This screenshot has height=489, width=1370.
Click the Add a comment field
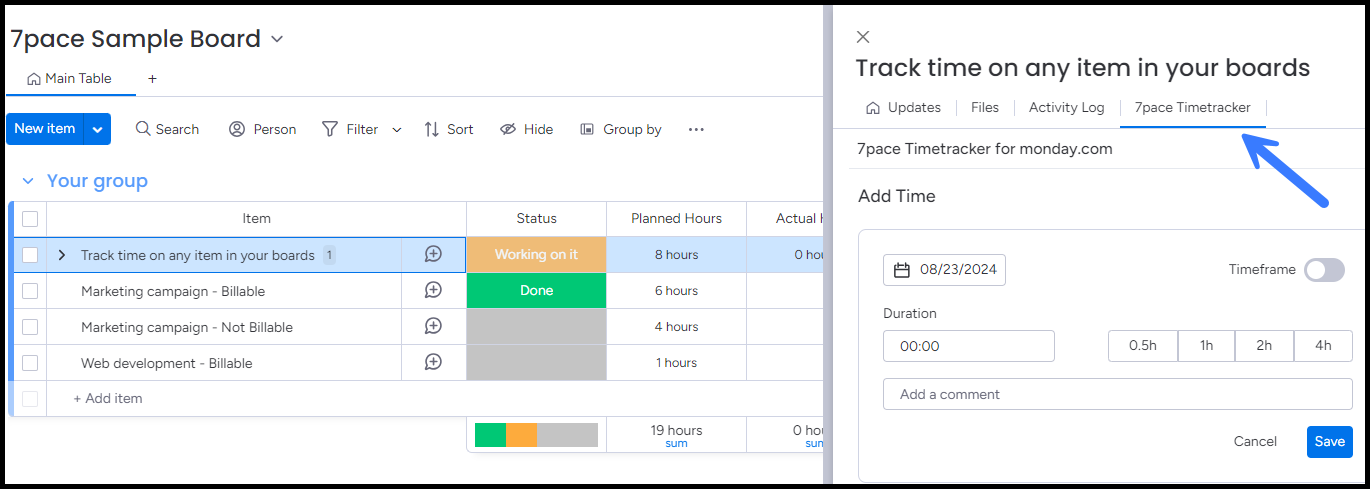coord(1118,394)
